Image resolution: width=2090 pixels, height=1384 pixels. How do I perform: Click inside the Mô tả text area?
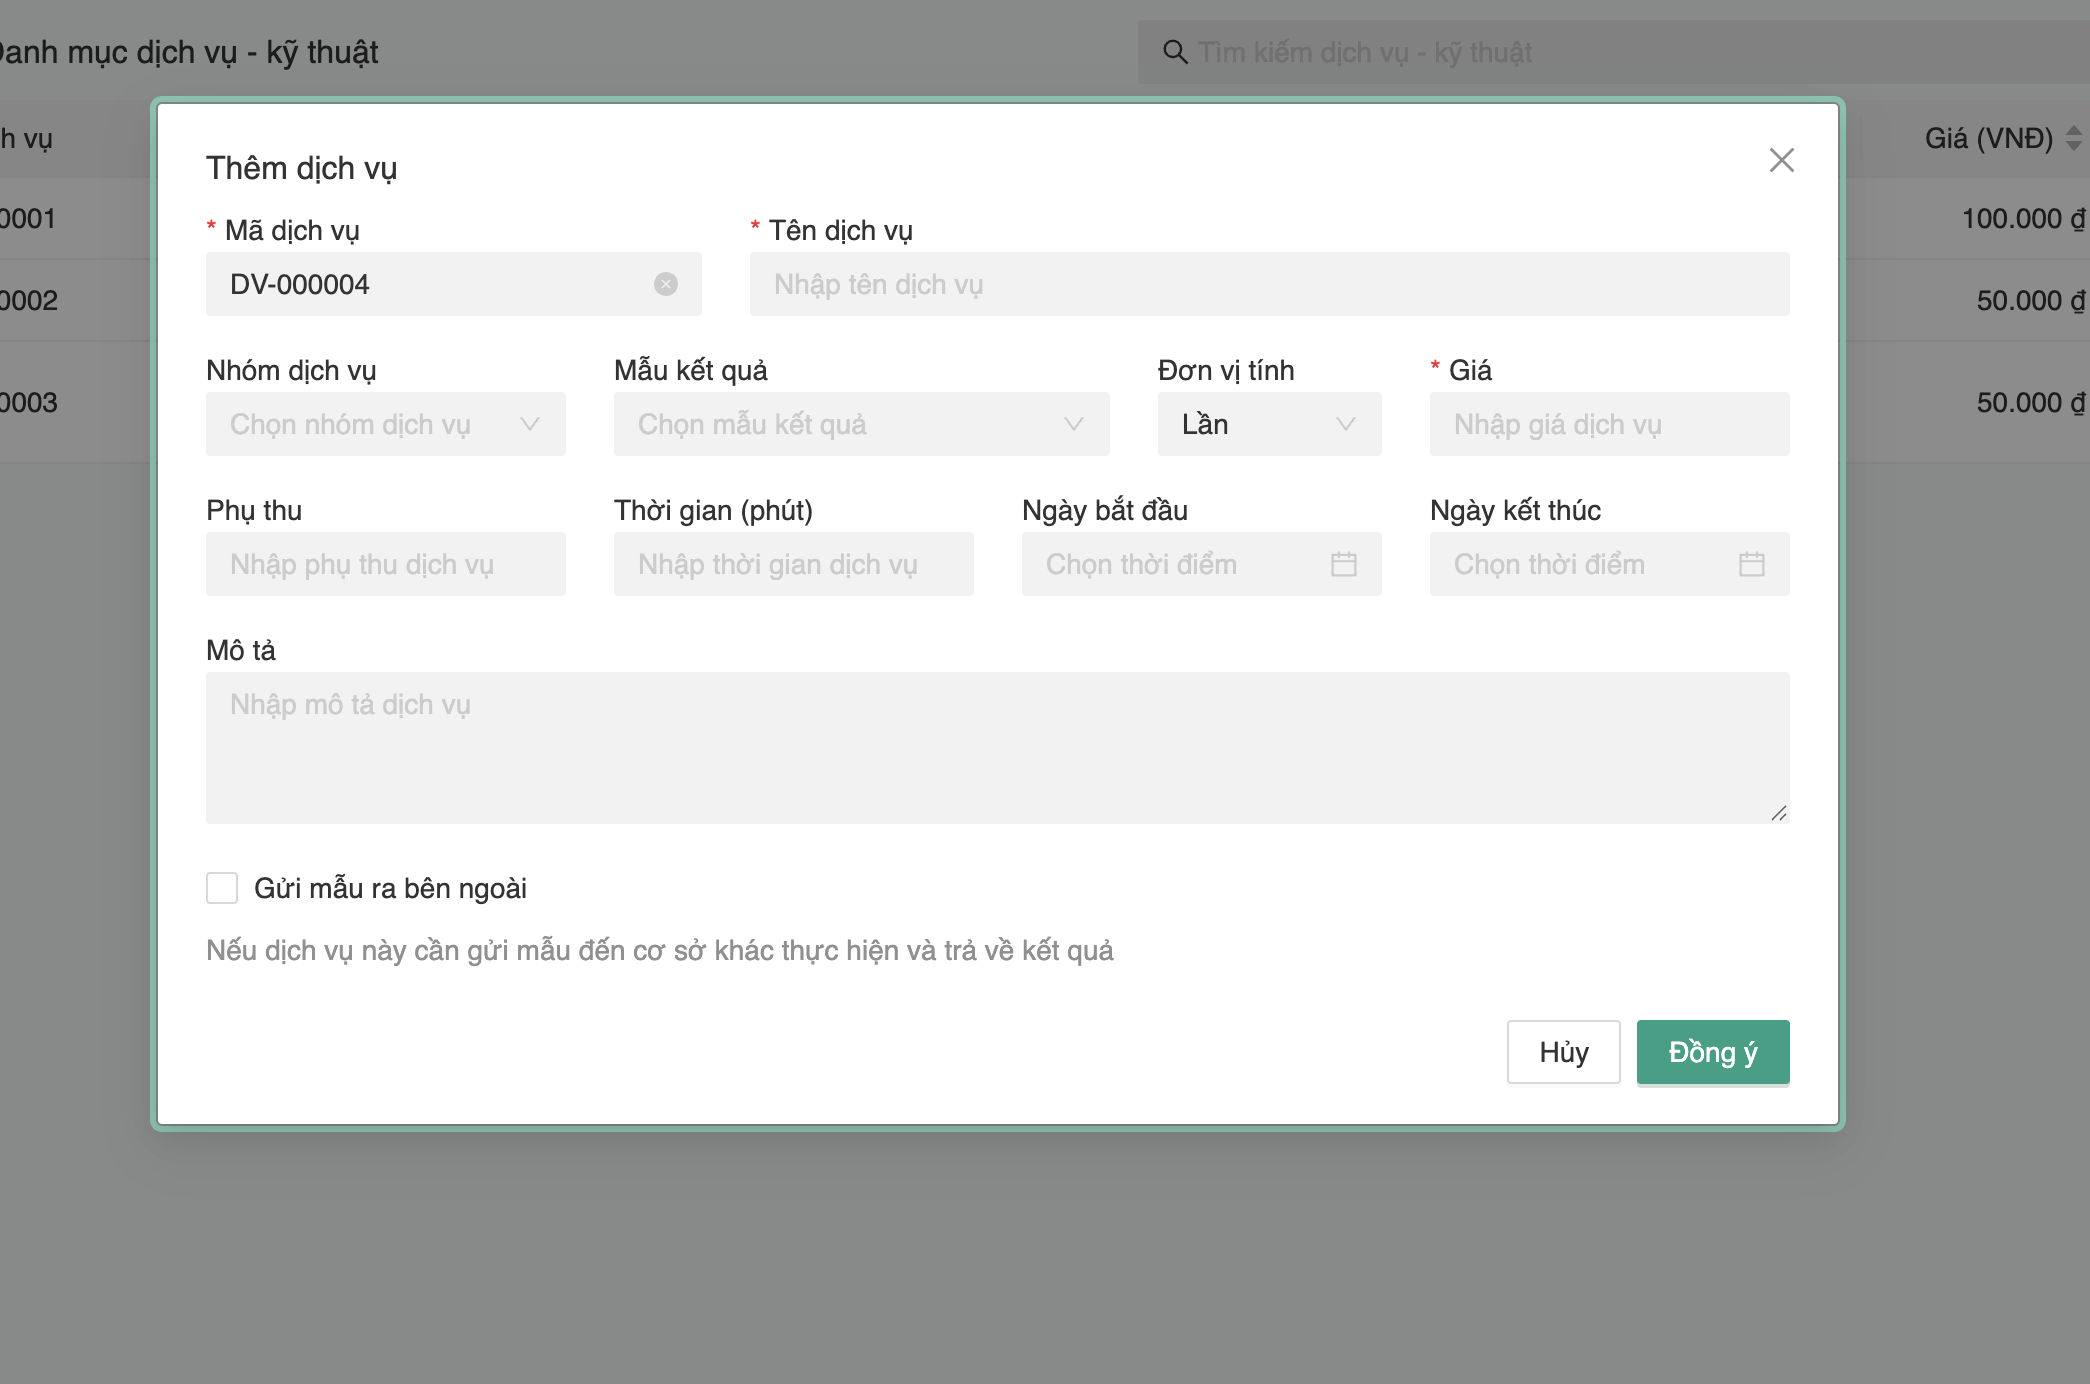point(996,748)
